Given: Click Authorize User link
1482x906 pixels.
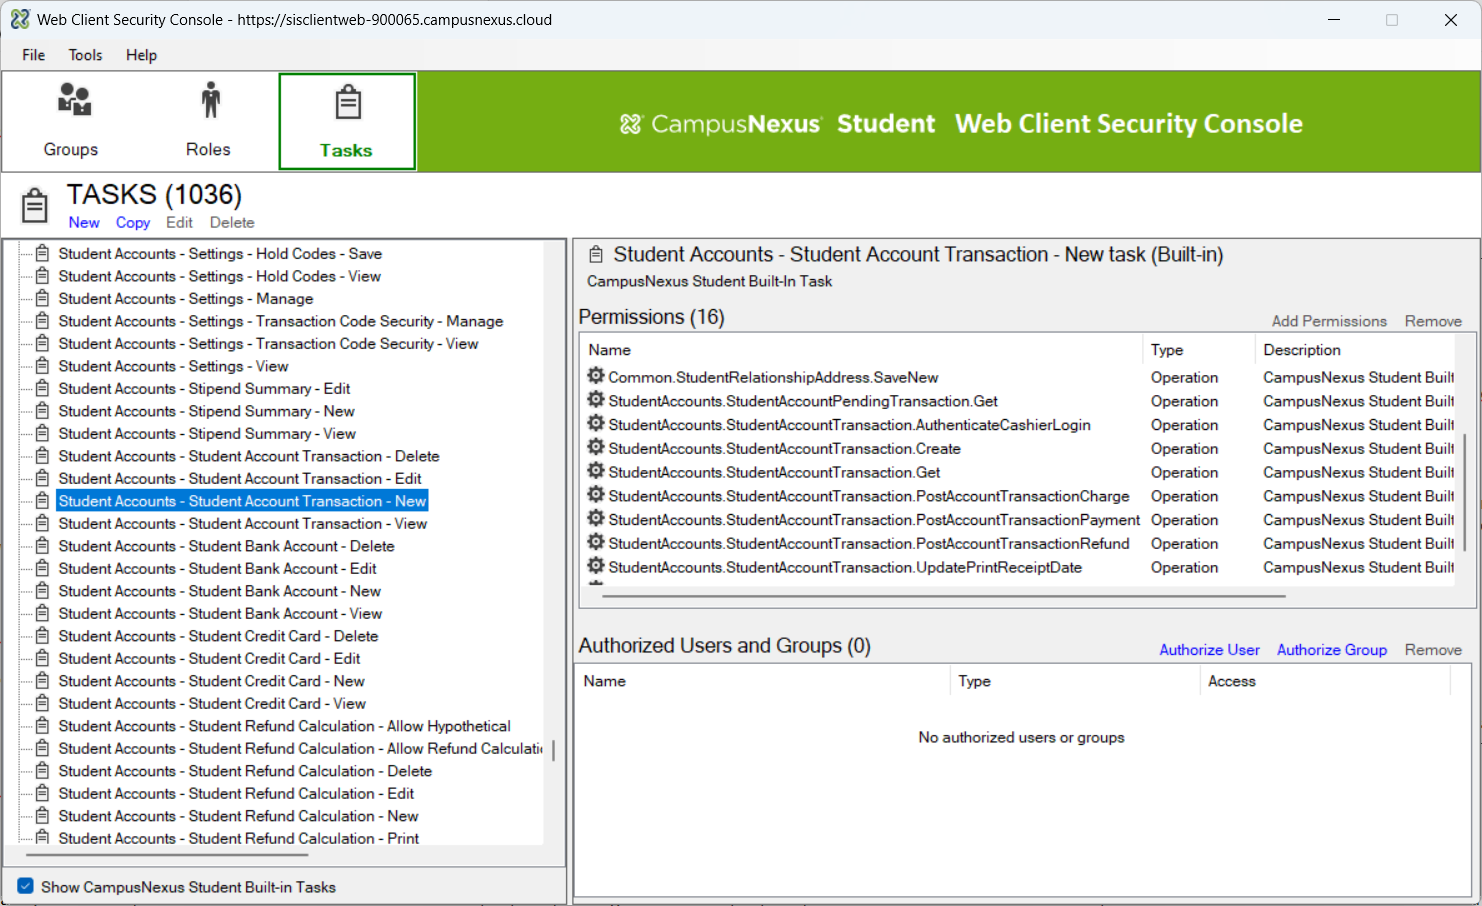Looking at the screenshot, I should click(x=1209, y=650).
